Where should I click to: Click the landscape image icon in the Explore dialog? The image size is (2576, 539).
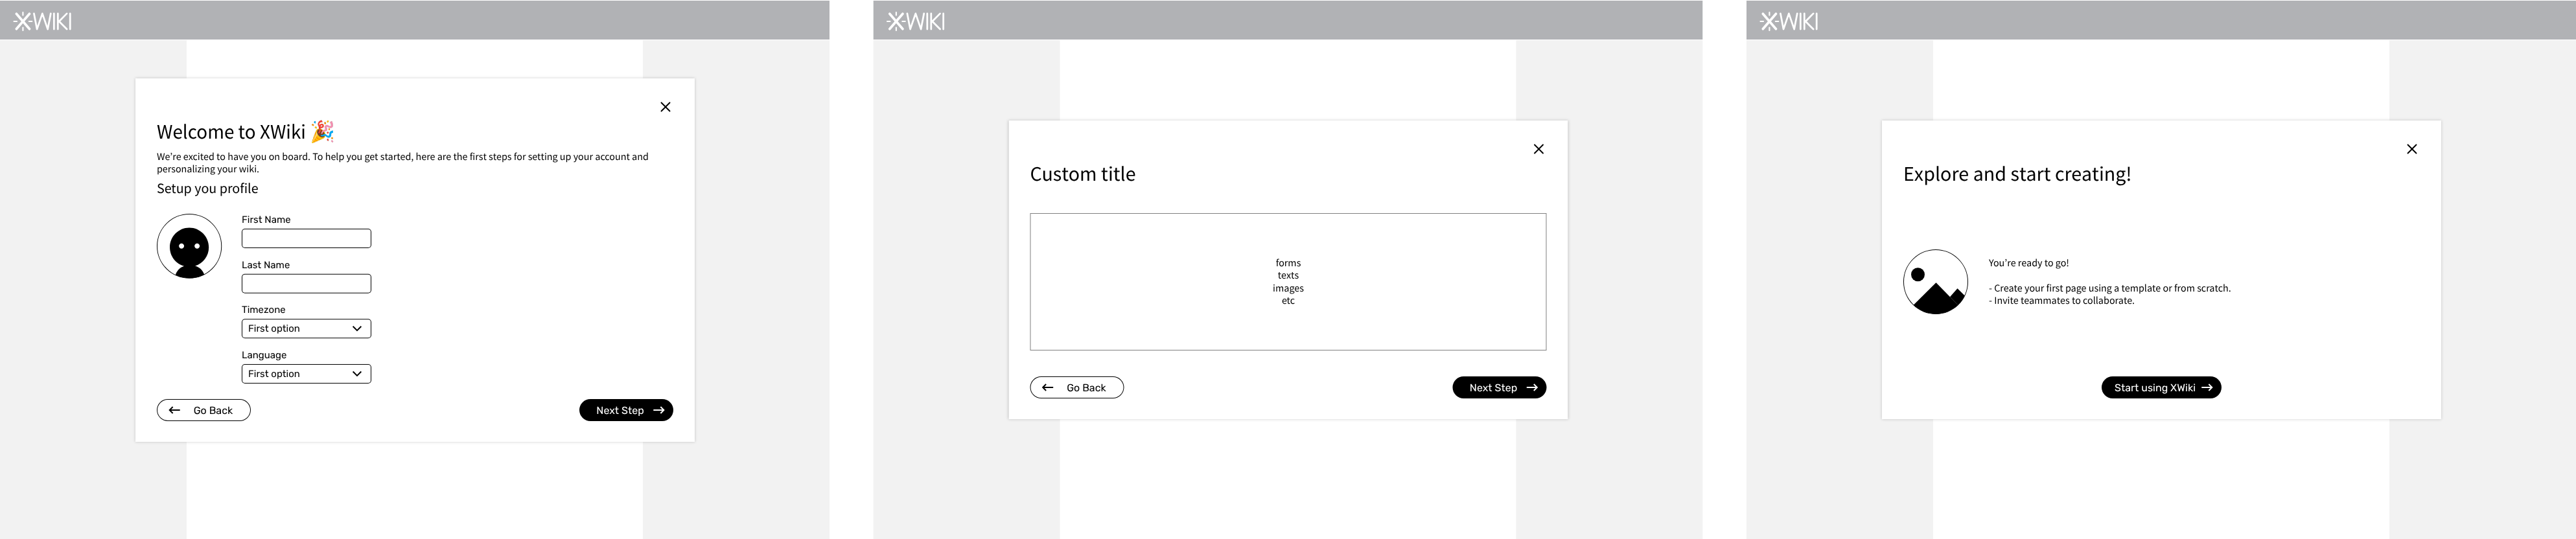1935,282
